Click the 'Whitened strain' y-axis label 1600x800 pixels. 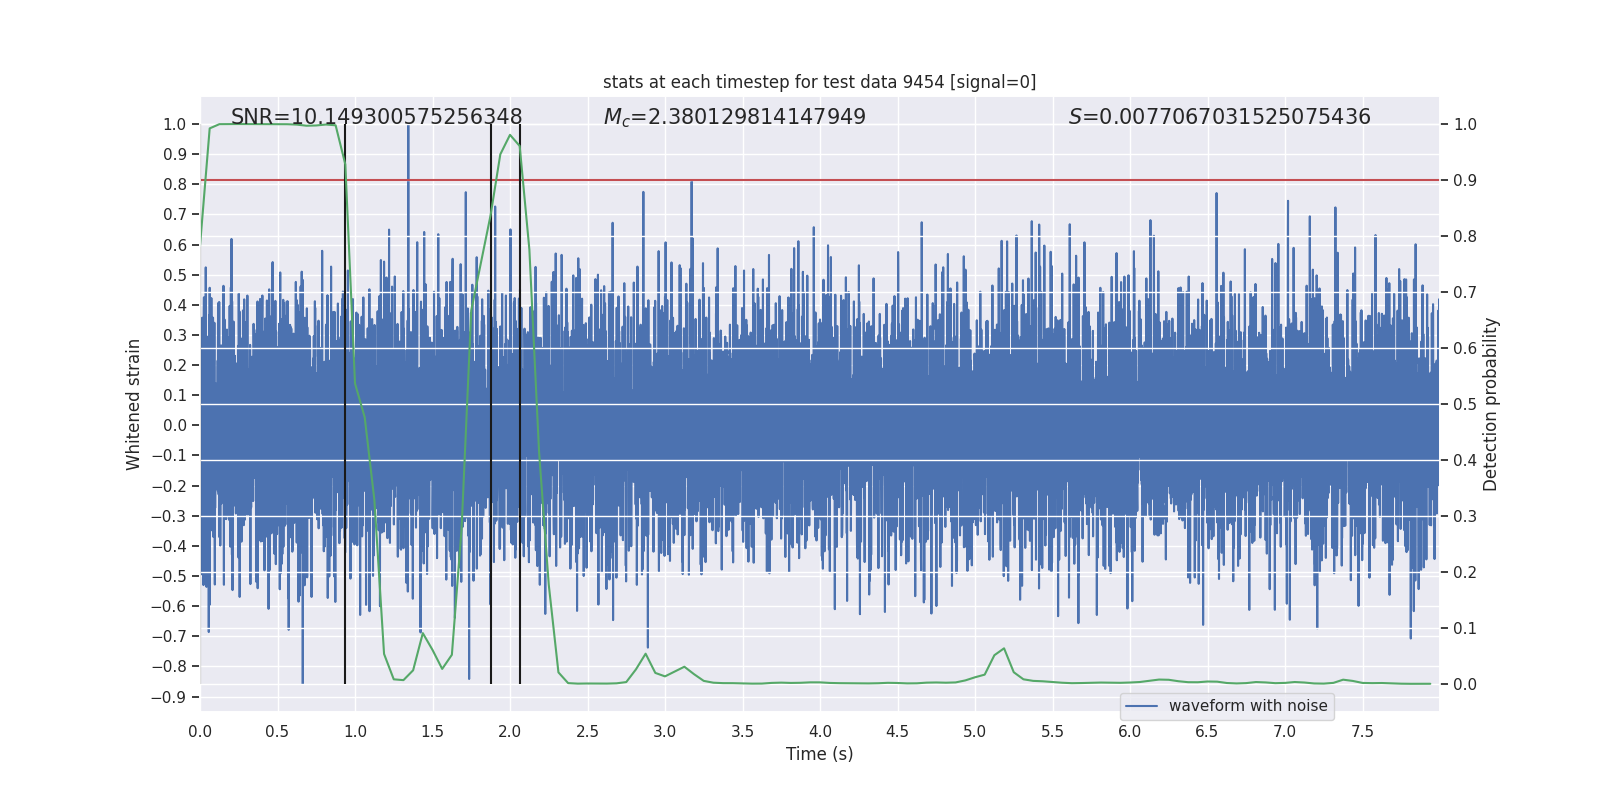coord(133,404)
